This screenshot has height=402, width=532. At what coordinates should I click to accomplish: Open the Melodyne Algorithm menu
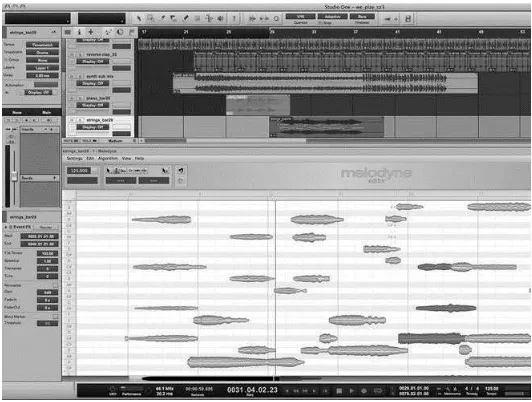coord(108,158)
